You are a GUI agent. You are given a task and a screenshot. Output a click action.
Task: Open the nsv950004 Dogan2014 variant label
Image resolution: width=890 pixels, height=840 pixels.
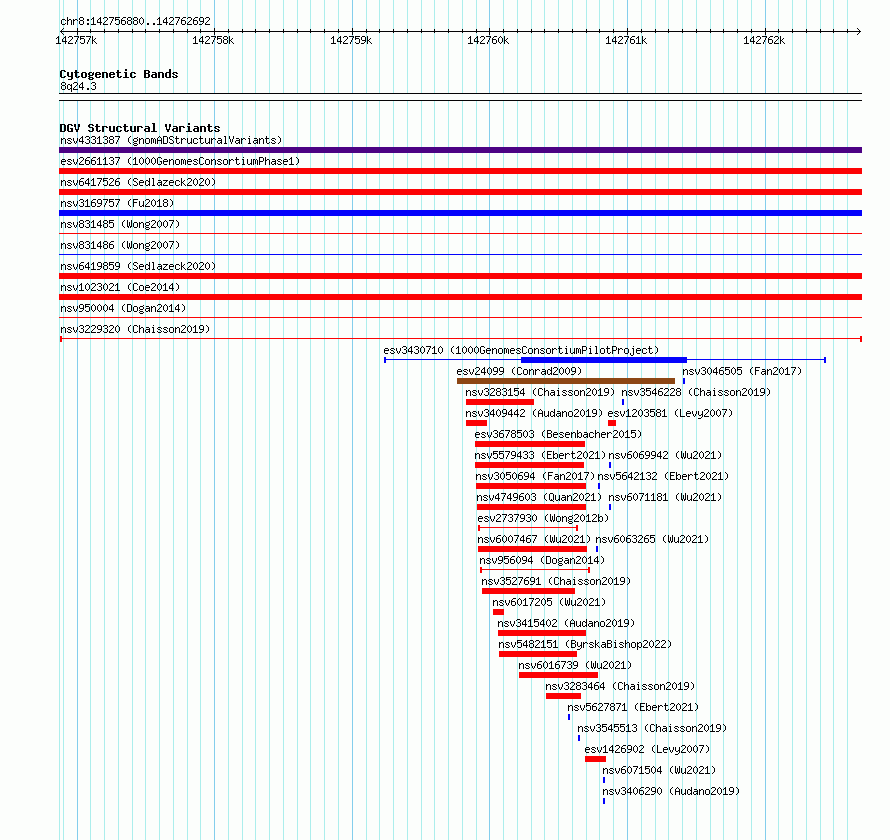[123, 308]
